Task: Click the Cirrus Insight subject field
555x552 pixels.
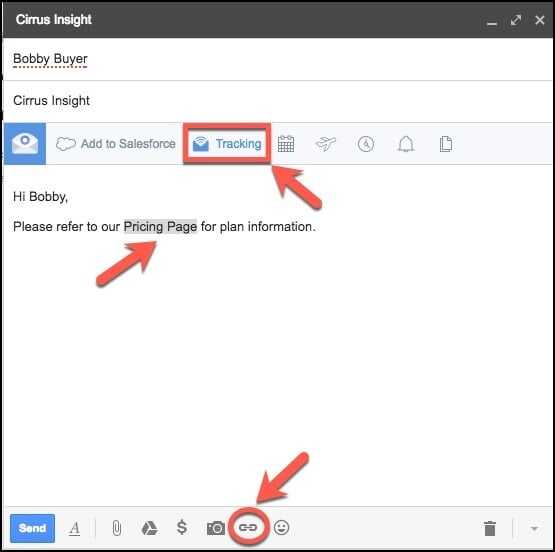Action: [278, 101]
